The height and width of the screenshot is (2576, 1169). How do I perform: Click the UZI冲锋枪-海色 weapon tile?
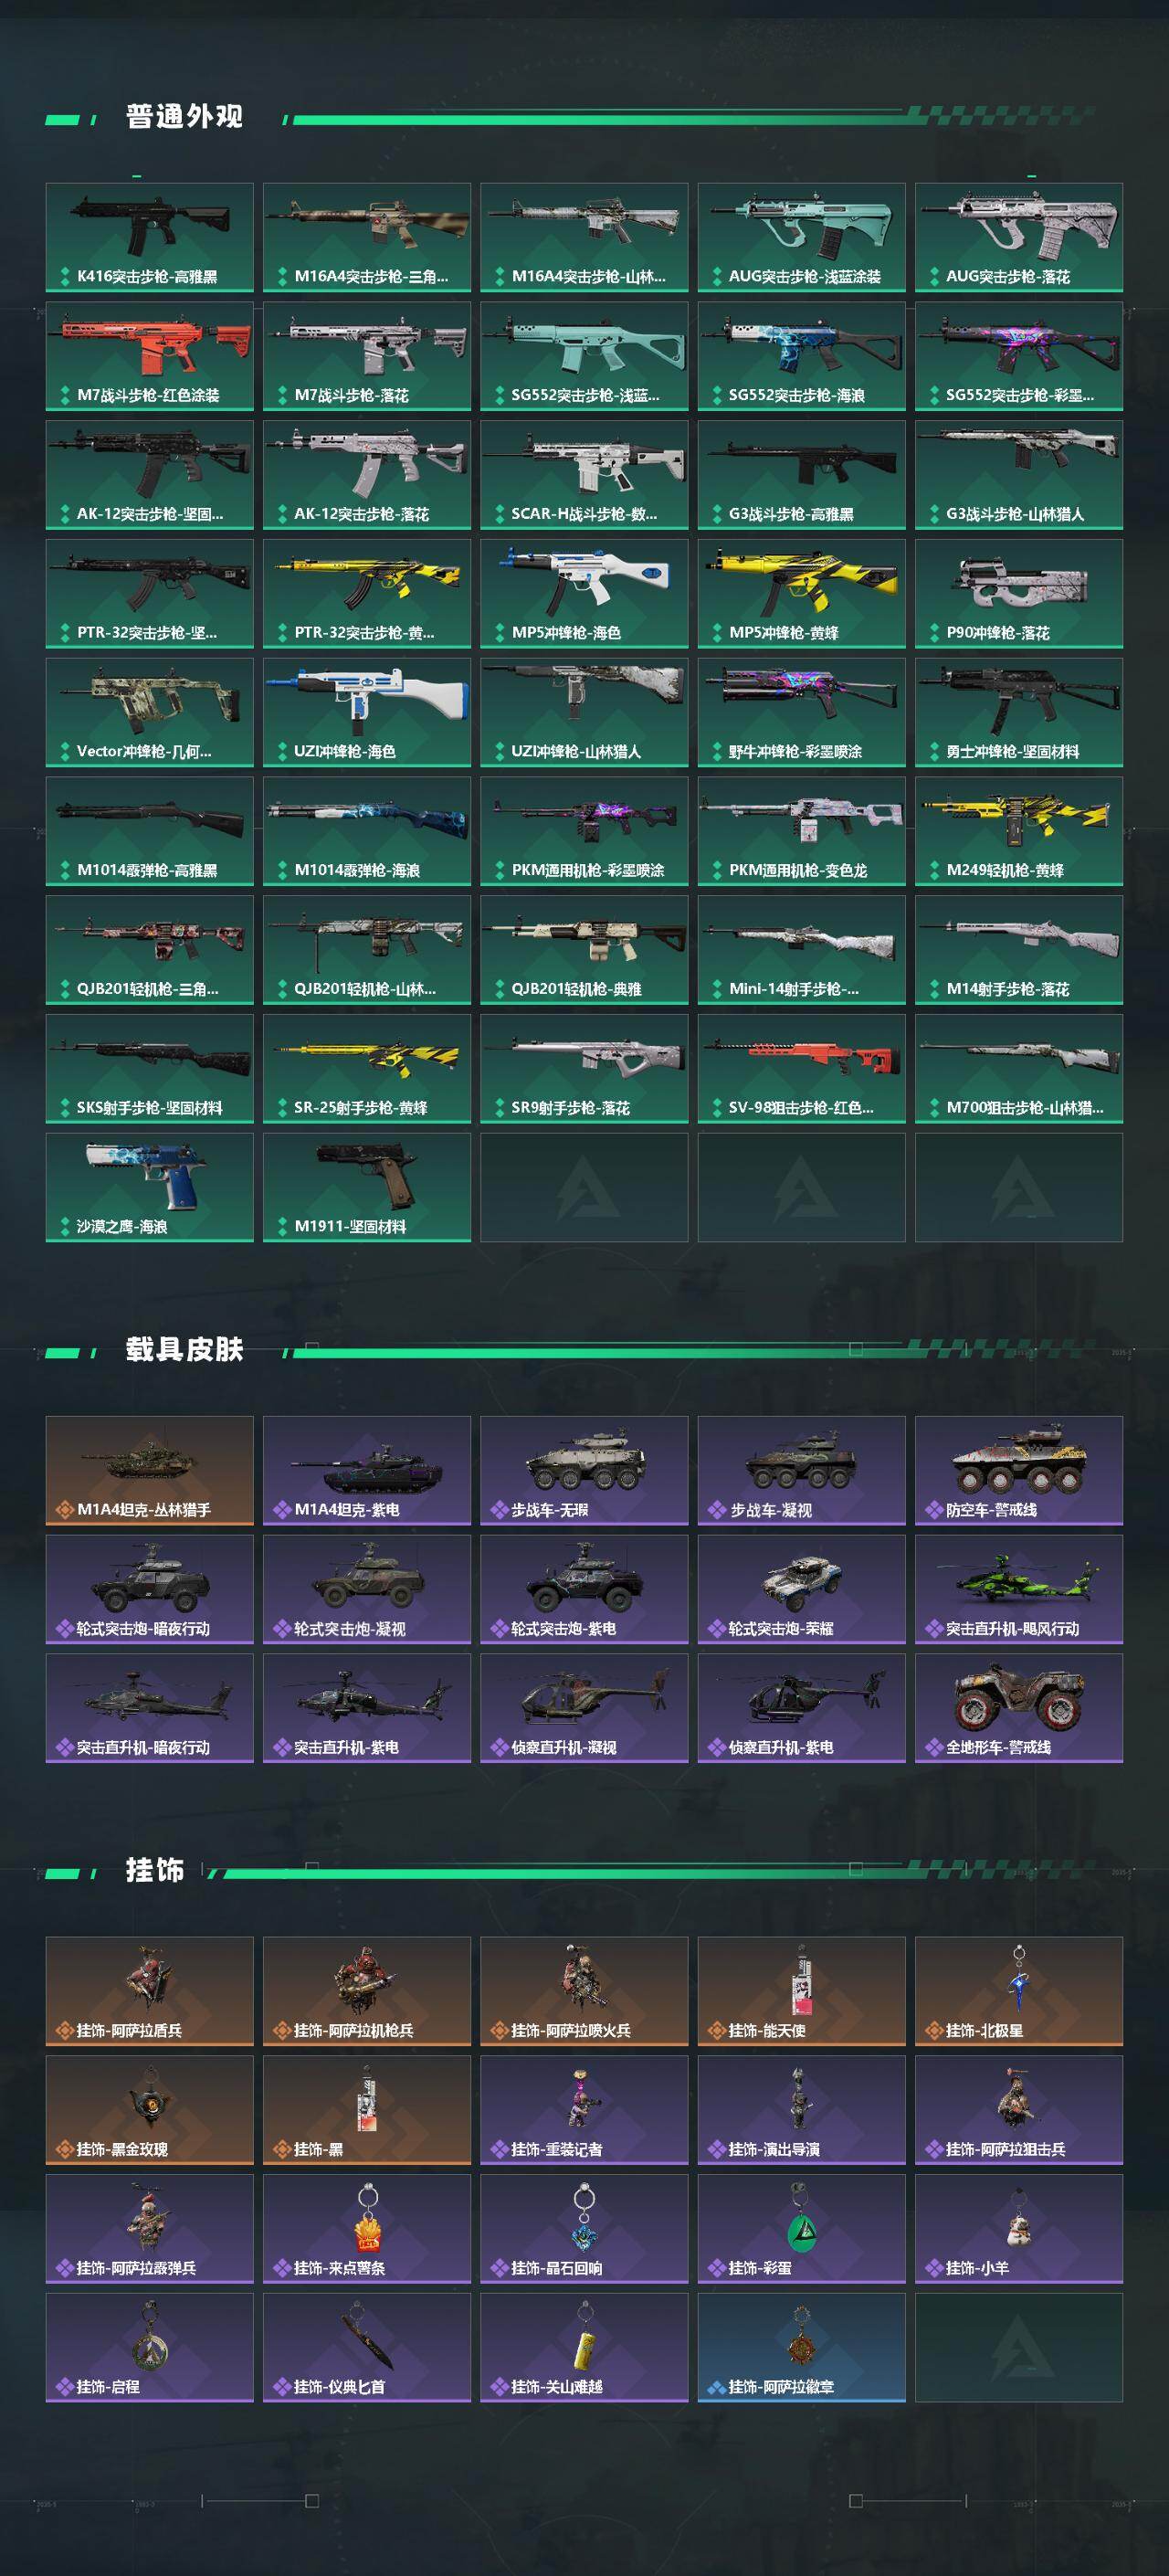coord(367,712)
